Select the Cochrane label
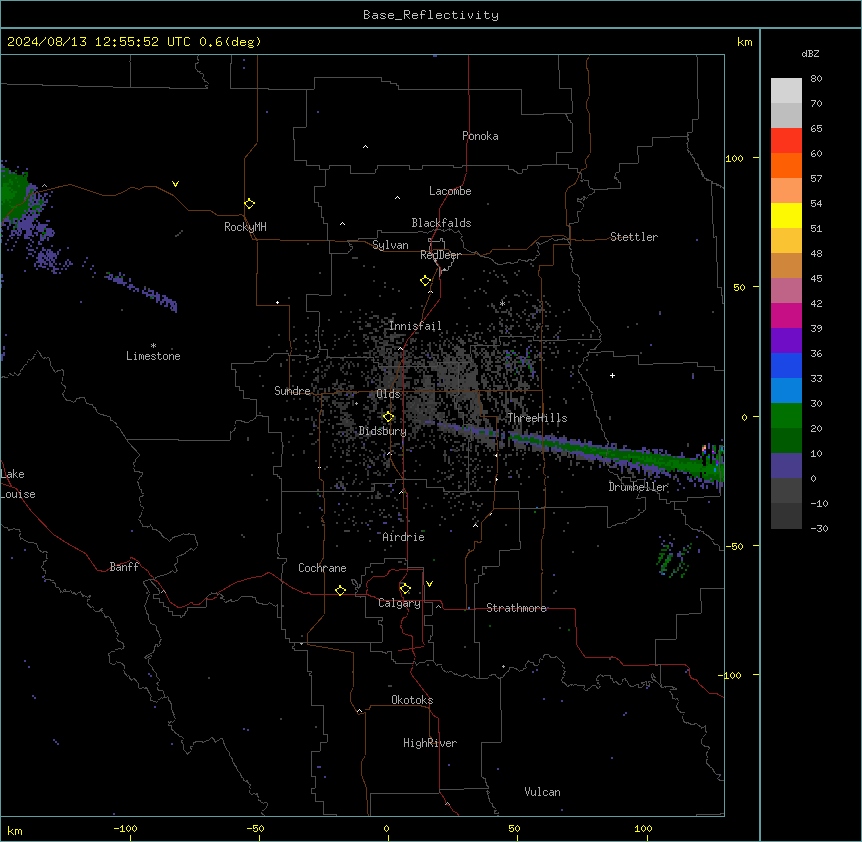Image resolution: width=862 pixels, height=842 pixels. (322, 568)
